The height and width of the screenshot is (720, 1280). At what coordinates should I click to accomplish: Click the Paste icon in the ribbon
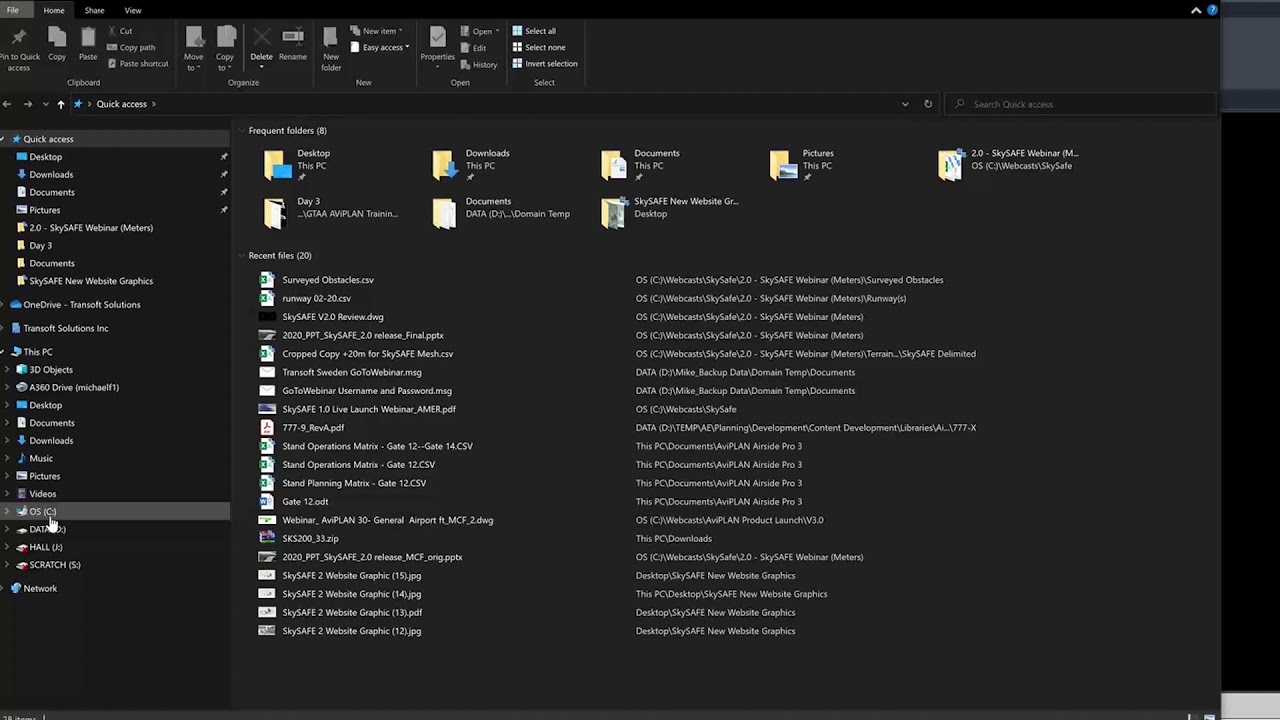[88, 45]
